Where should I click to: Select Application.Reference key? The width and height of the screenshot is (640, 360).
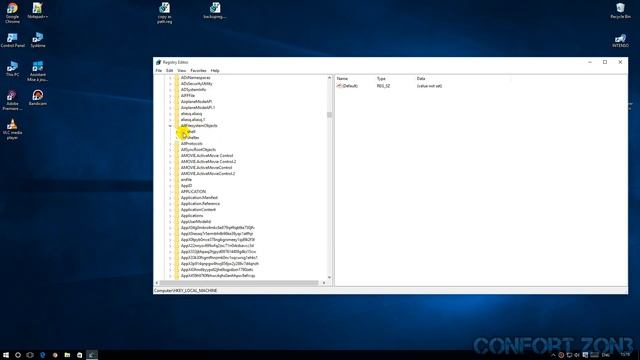200,204
